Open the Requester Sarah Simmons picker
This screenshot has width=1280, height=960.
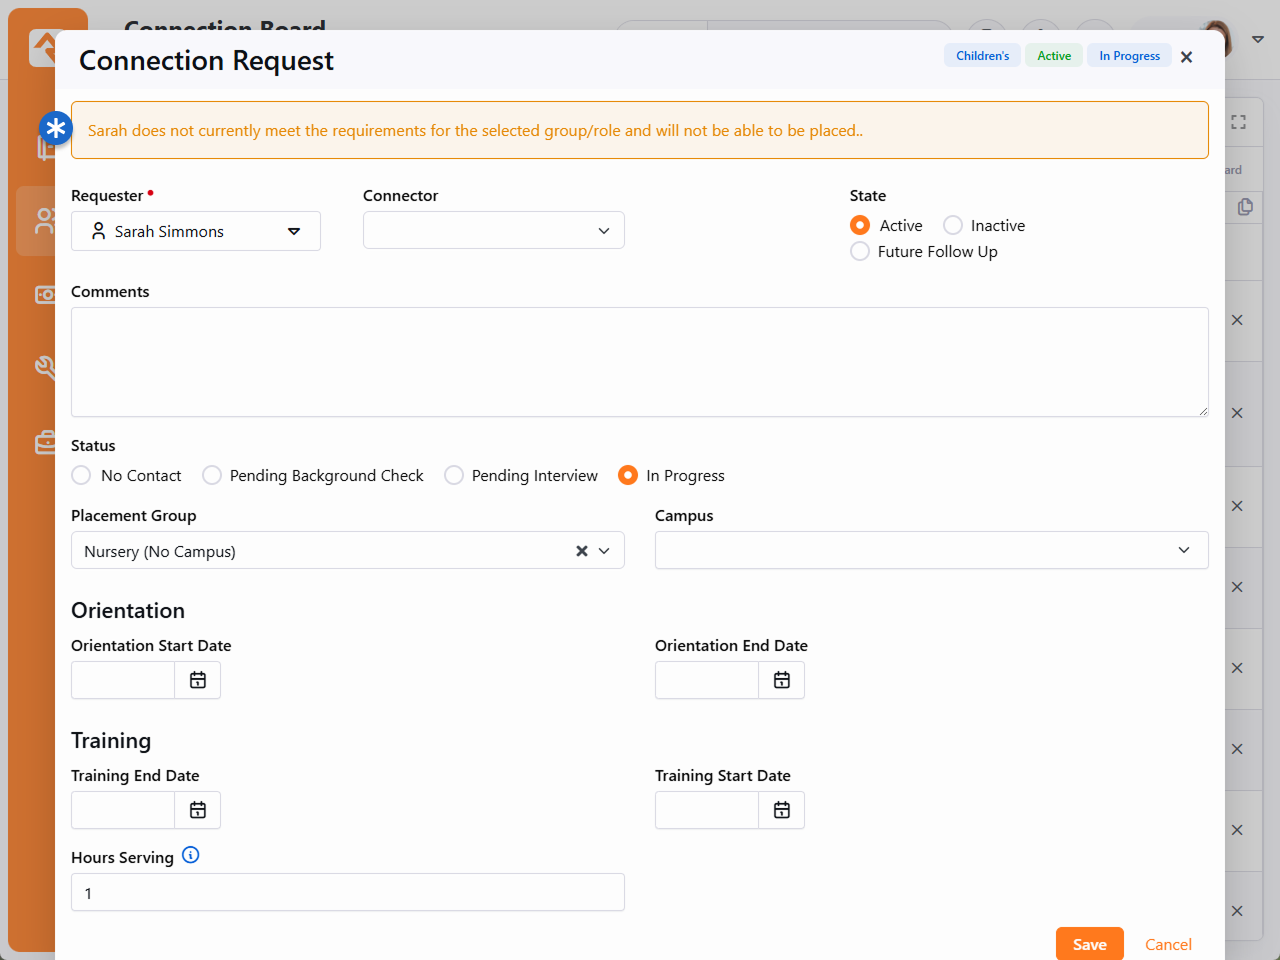point(196,231)
